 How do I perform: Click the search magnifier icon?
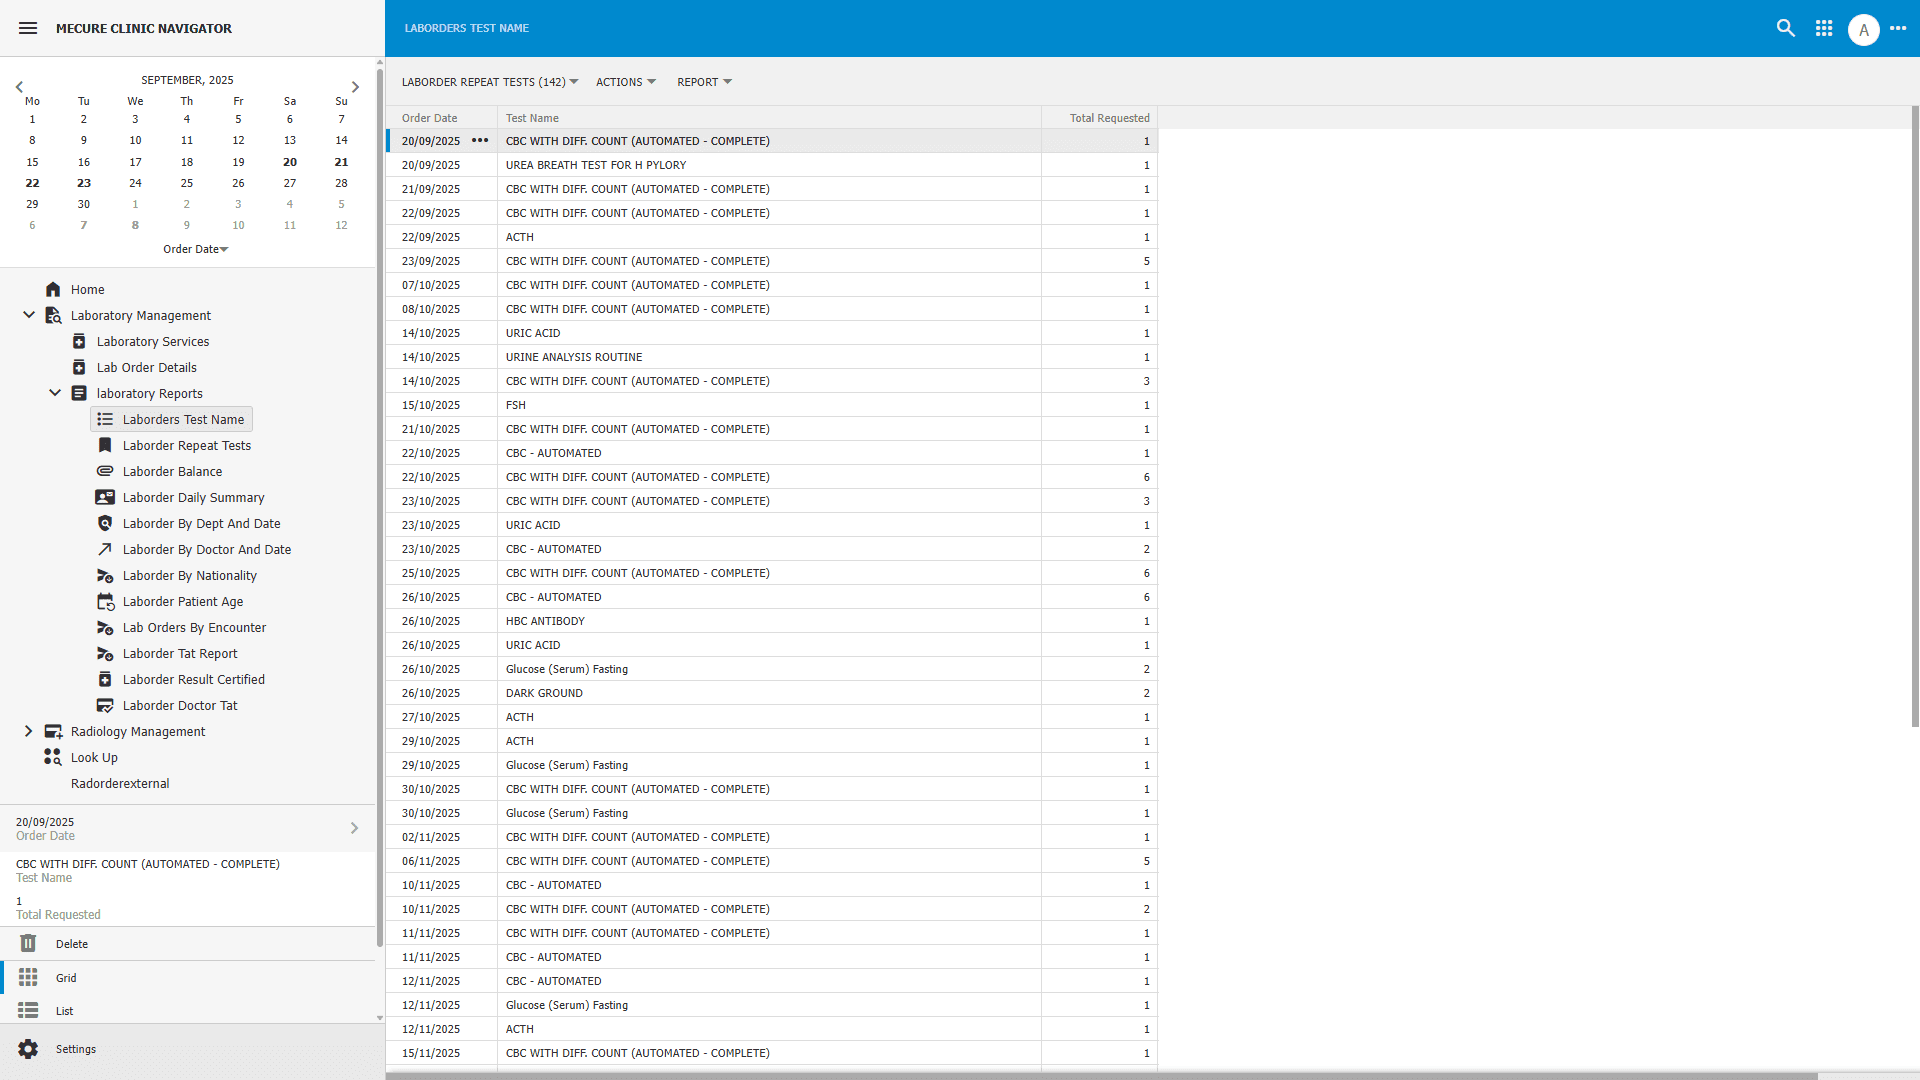point(1786,28)
